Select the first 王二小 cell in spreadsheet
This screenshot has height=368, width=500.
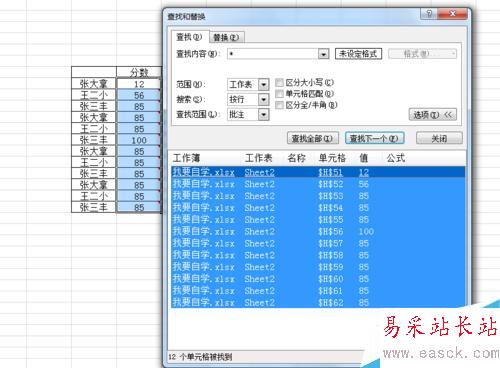[x=94, y=95]
